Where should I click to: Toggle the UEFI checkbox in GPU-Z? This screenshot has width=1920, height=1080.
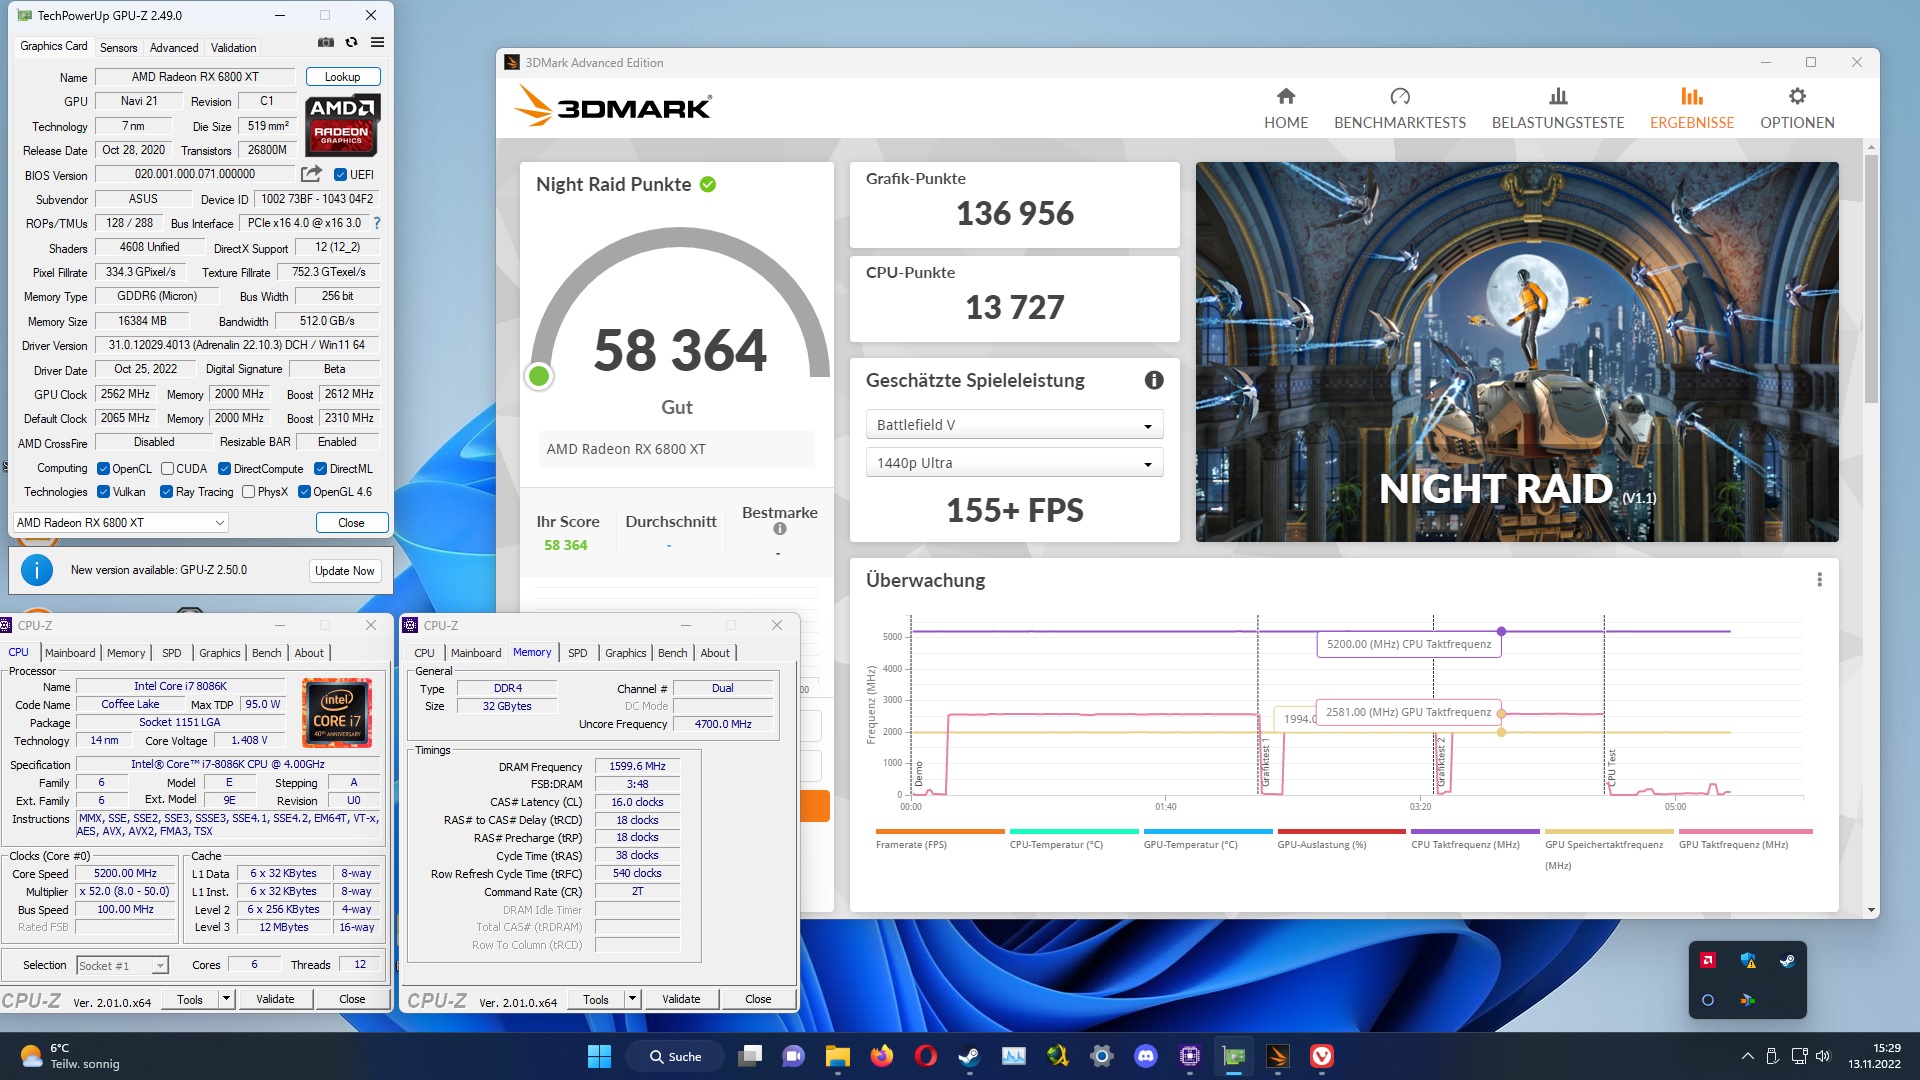click(340, 174)
